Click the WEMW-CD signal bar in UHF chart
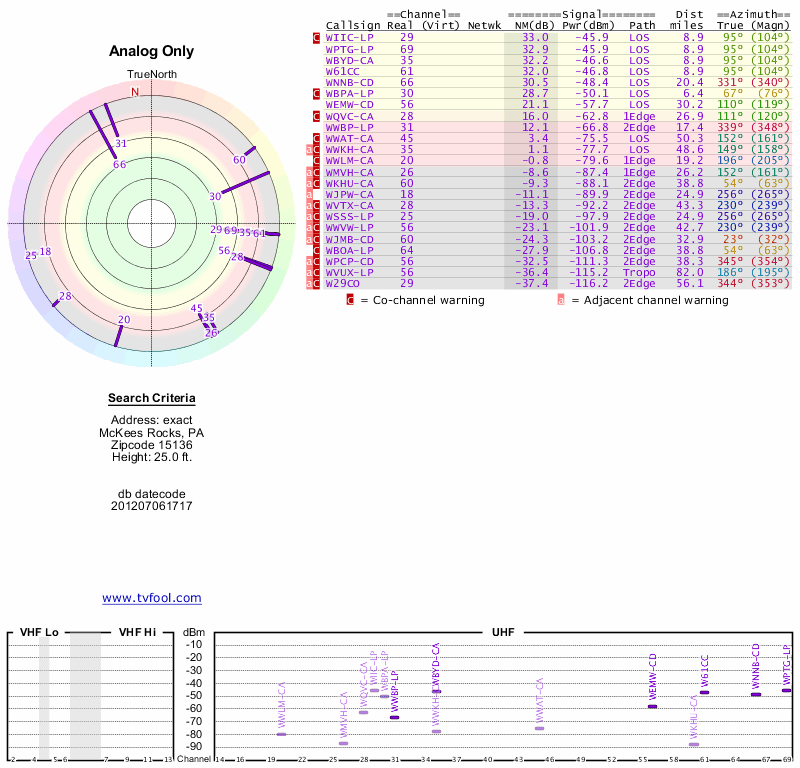Viewport: 800px width, 768px height. pos(653,706)
